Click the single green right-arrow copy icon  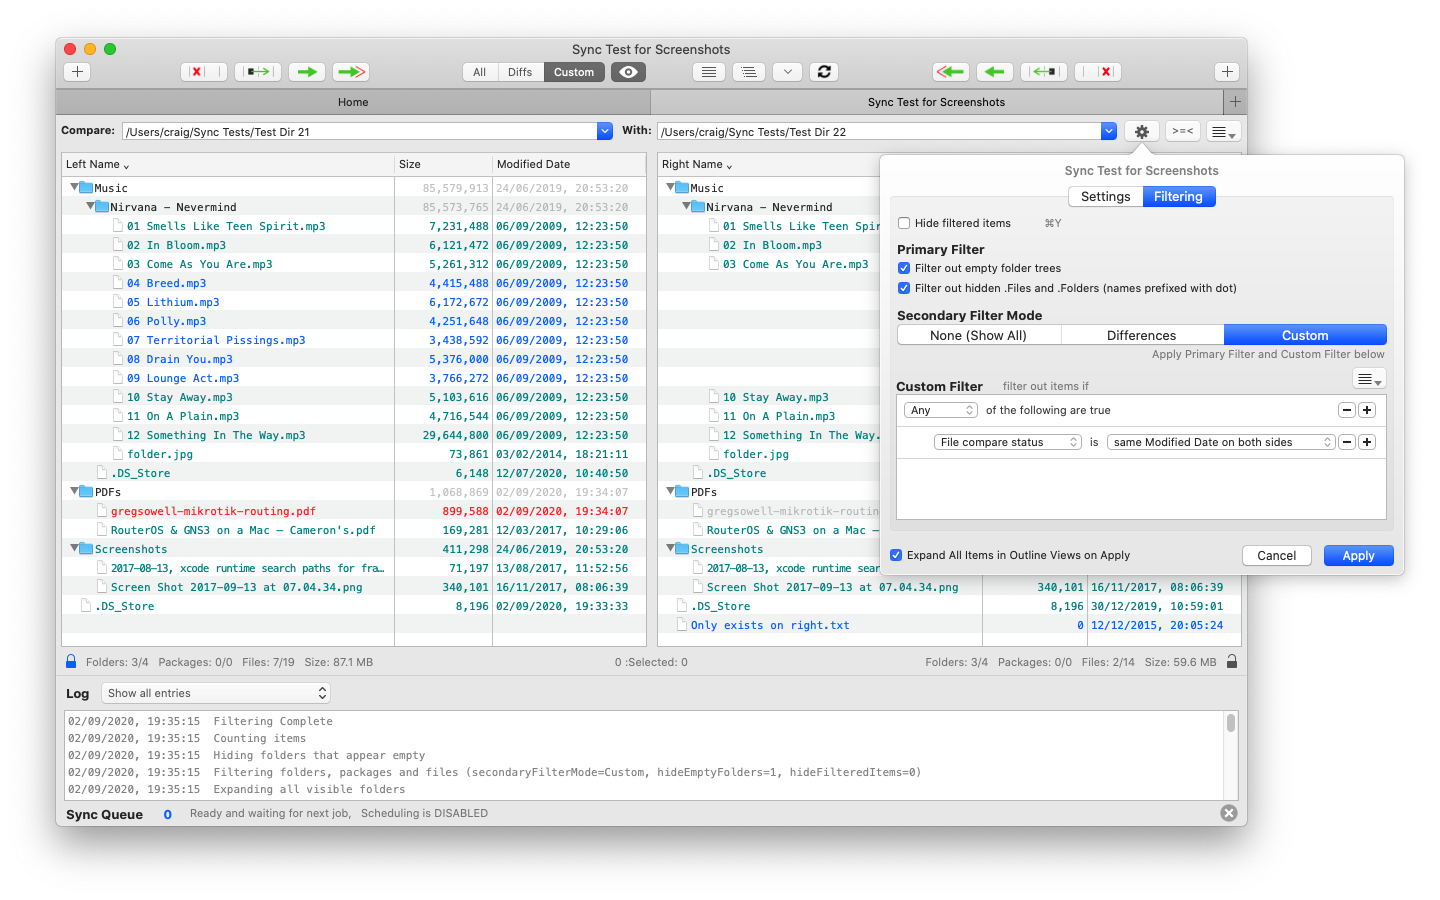coord(307,72)
